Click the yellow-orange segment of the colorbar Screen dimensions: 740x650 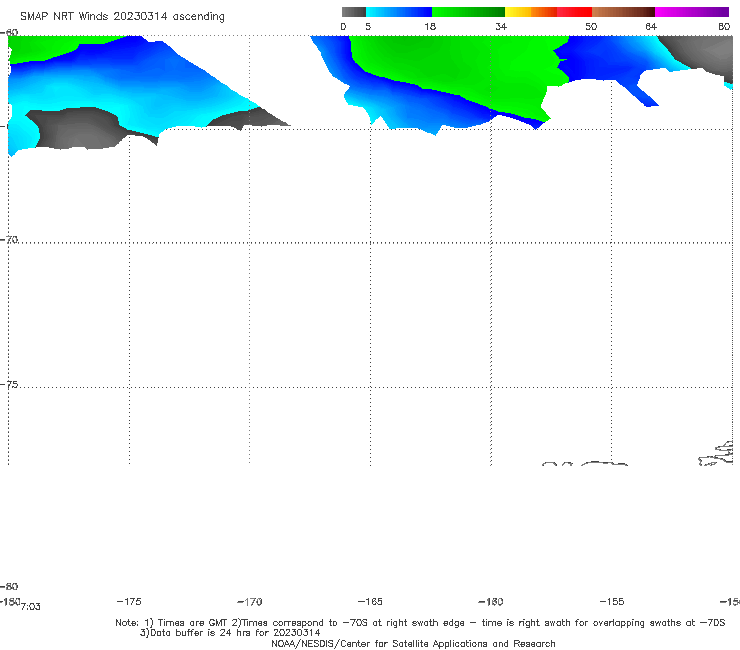tap(530, 12)
